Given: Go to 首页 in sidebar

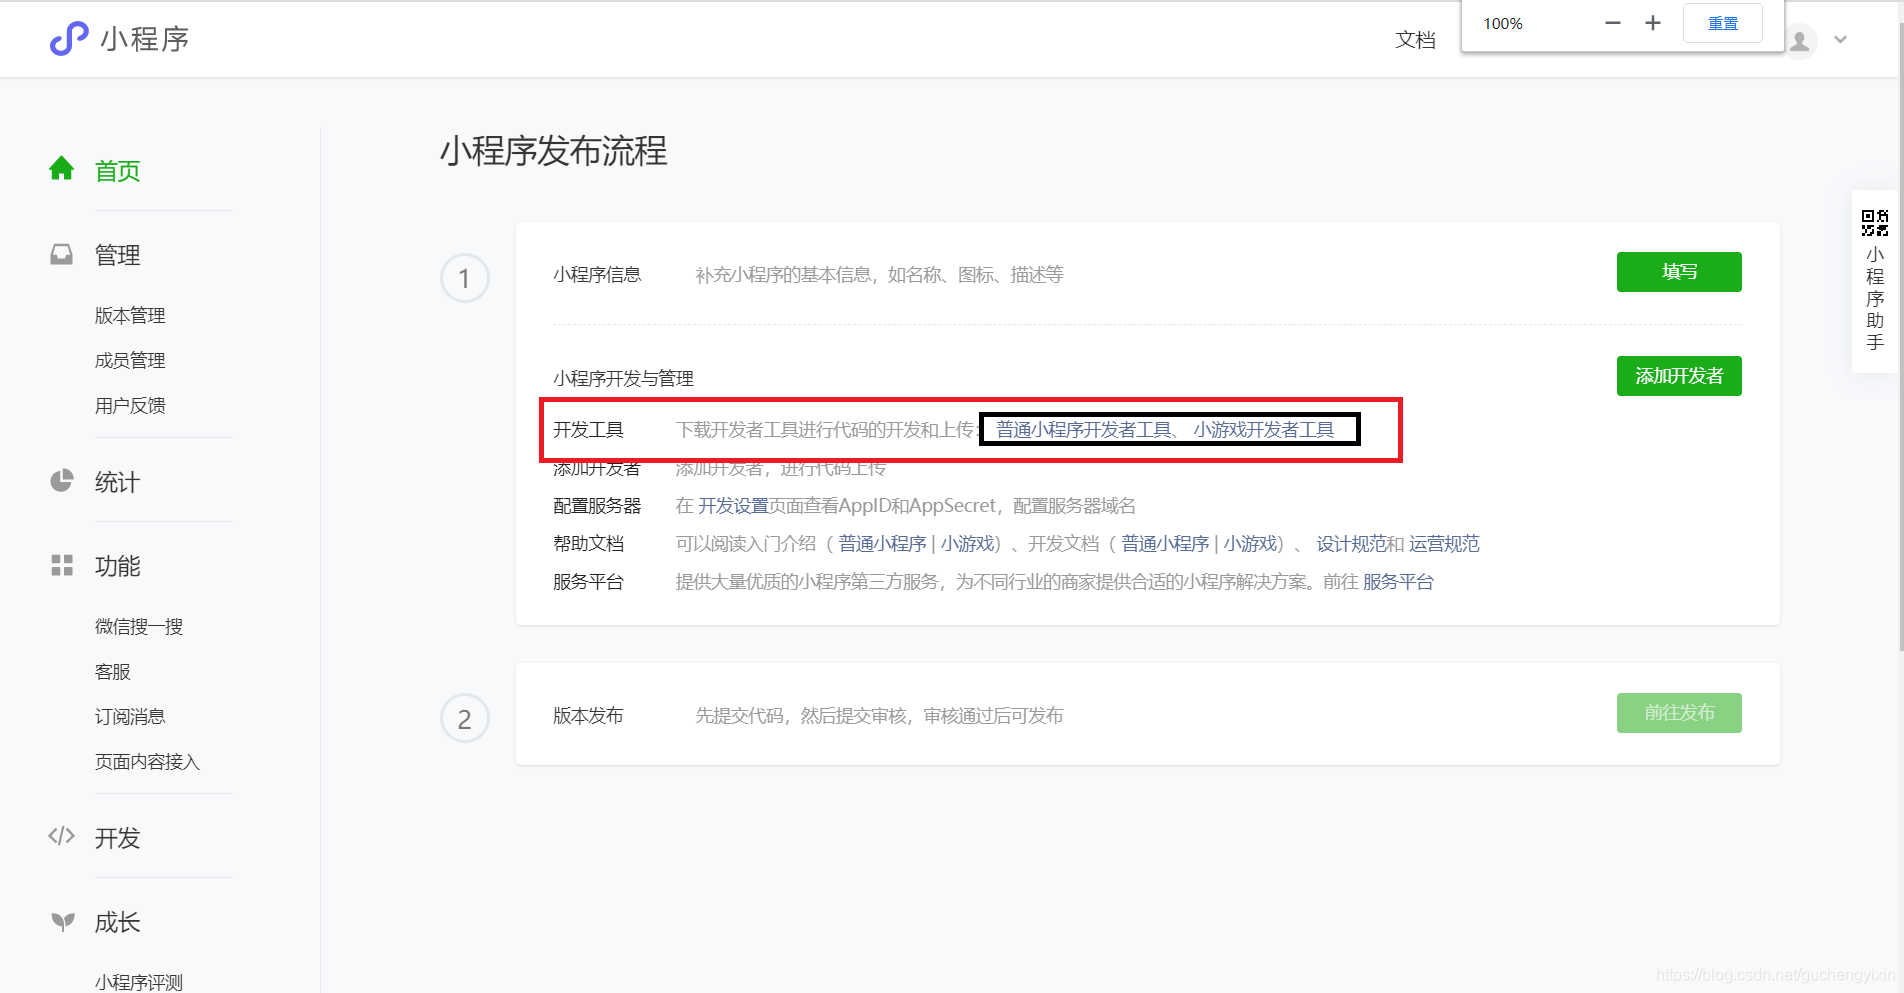Looking at the screenshot, I should 117,171.
